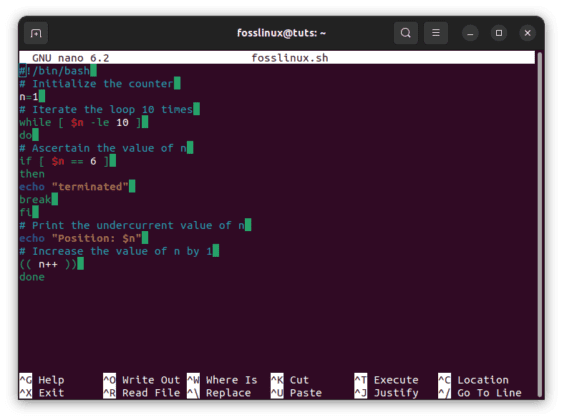Click the ^R Read File shortcut
Viewport: 562px width, 420px height.
(142, 393)
